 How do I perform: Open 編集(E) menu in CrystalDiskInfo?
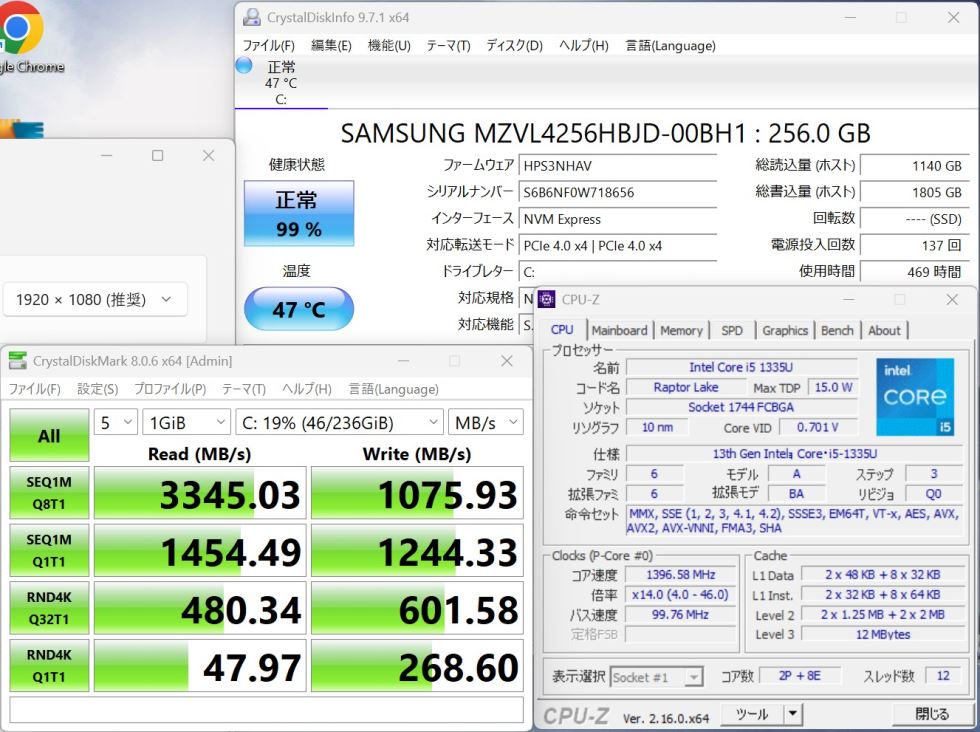click(x=331, y=46)
